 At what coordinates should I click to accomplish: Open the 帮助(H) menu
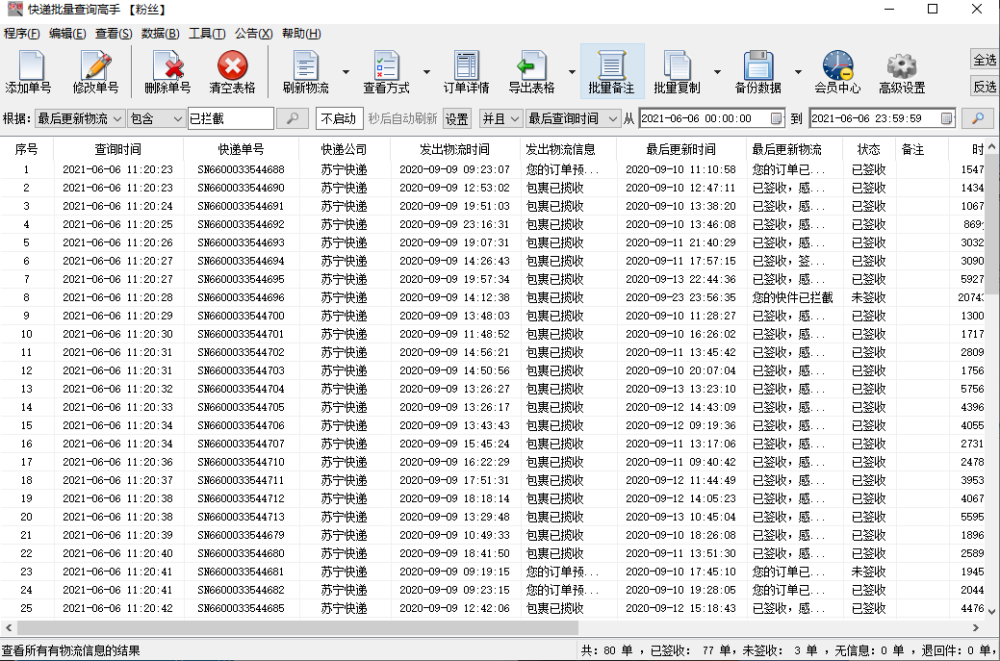[x=301, y=34]
